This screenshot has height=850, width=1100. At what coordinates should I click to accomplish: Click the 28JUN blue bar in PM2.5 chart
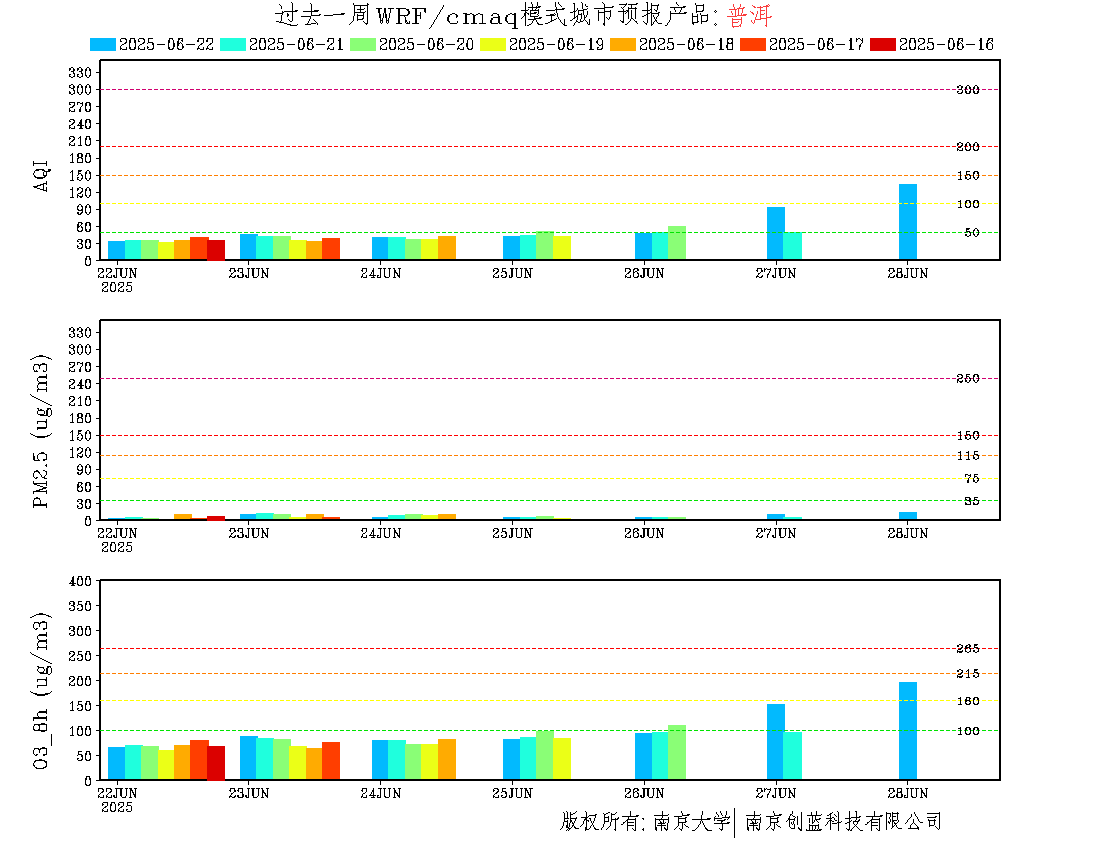click(908, 516)
